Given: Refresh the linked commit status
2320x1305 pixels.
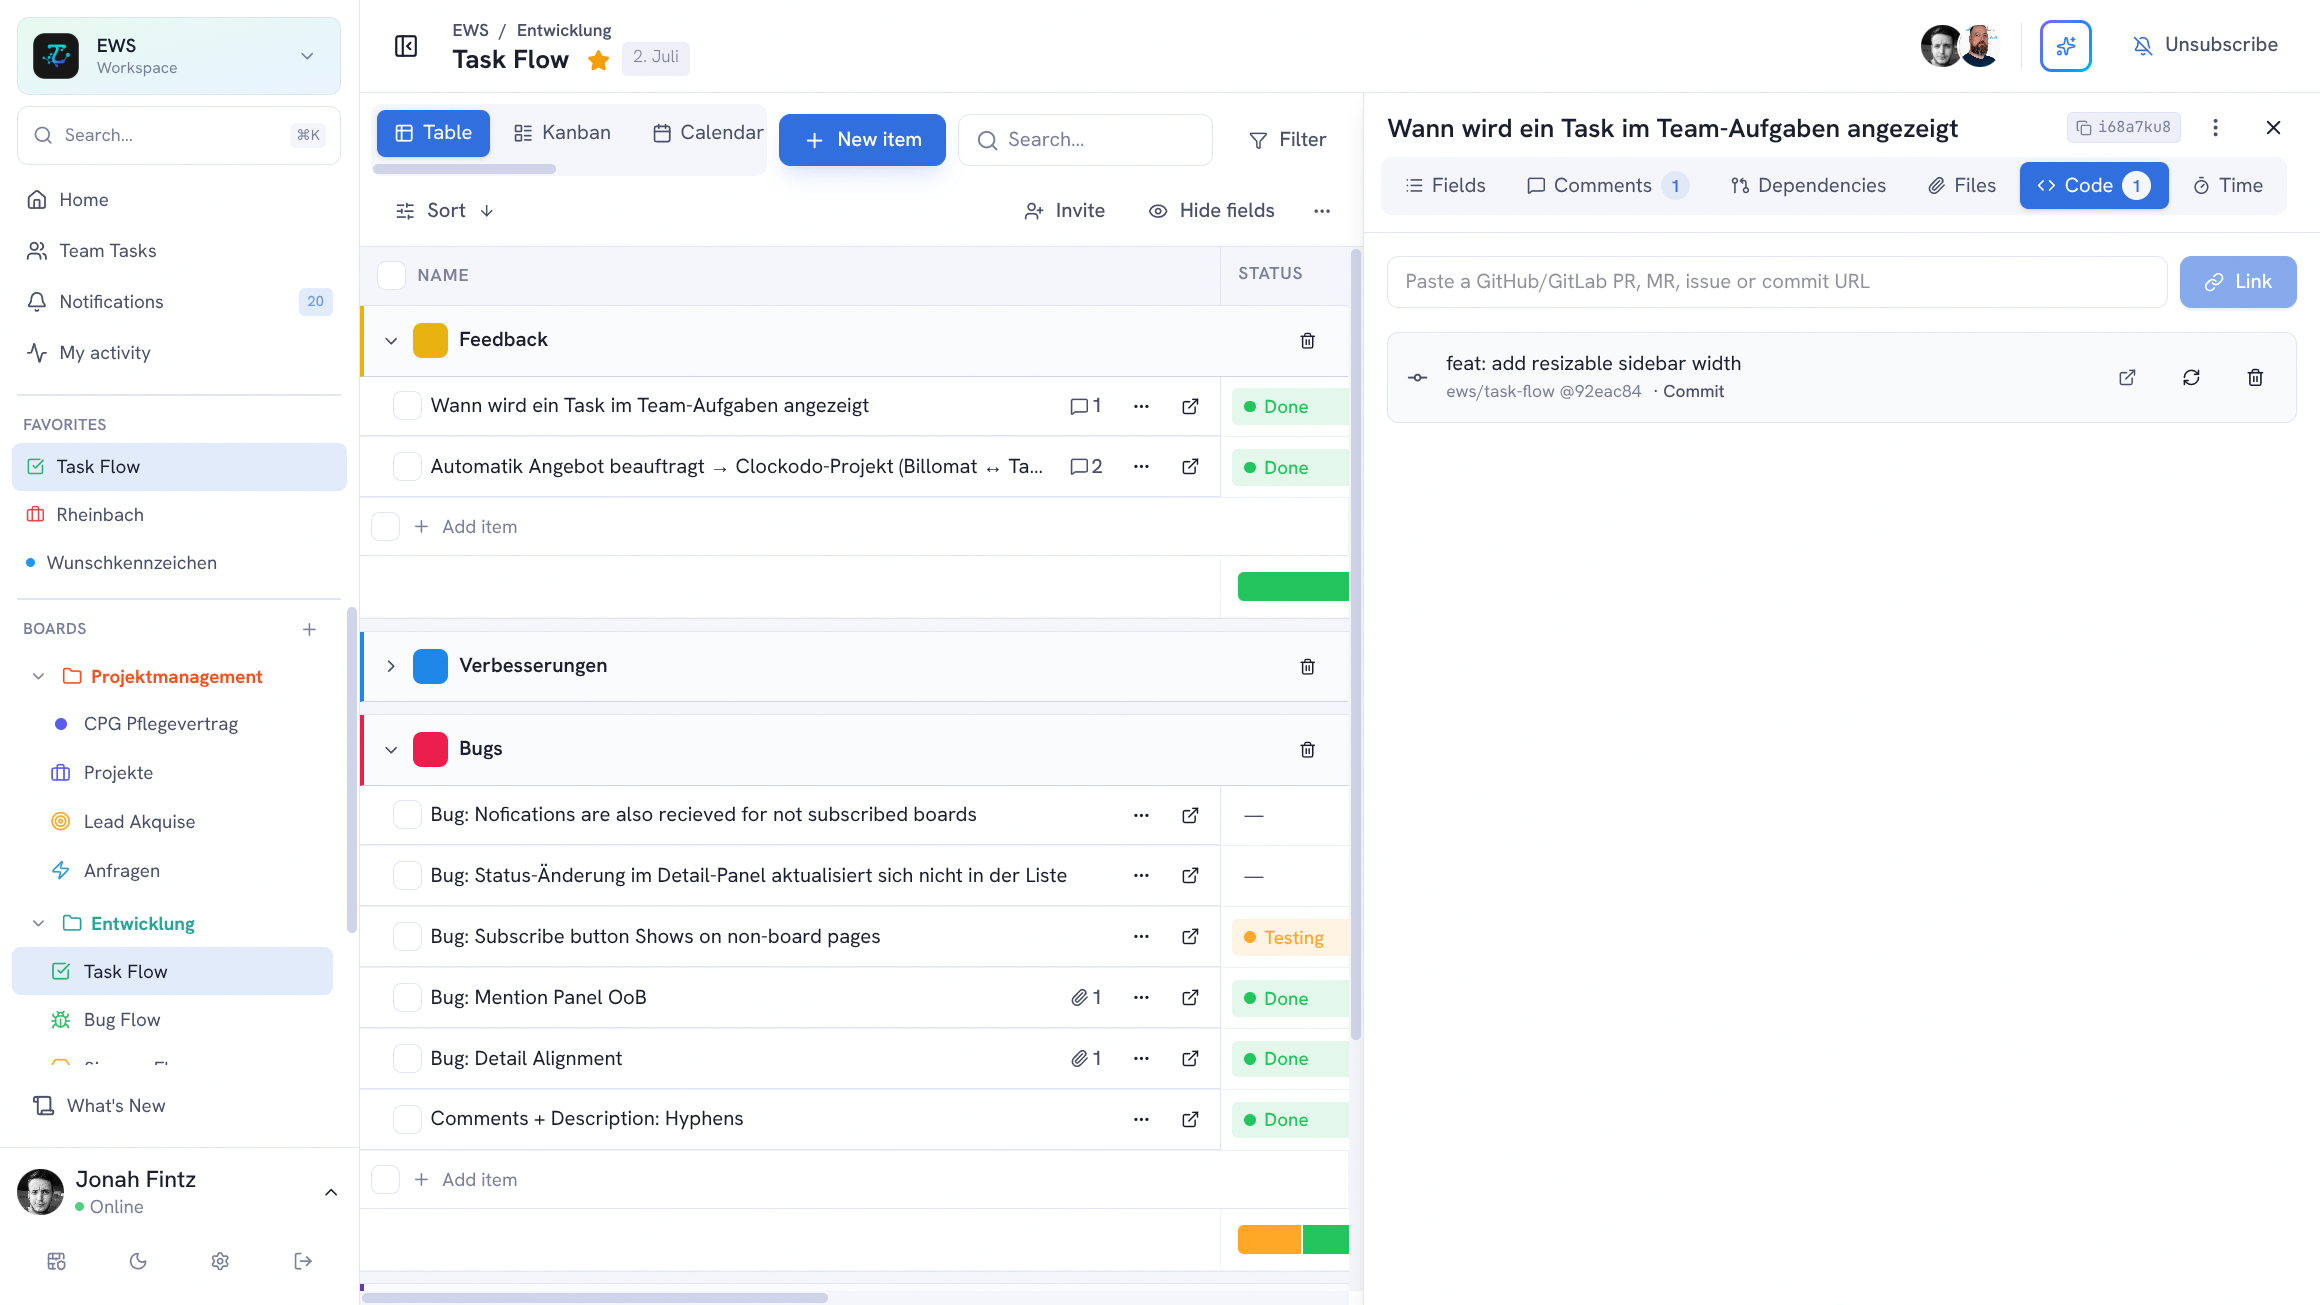Looking at the screenshot, I should click(2191, 378).
